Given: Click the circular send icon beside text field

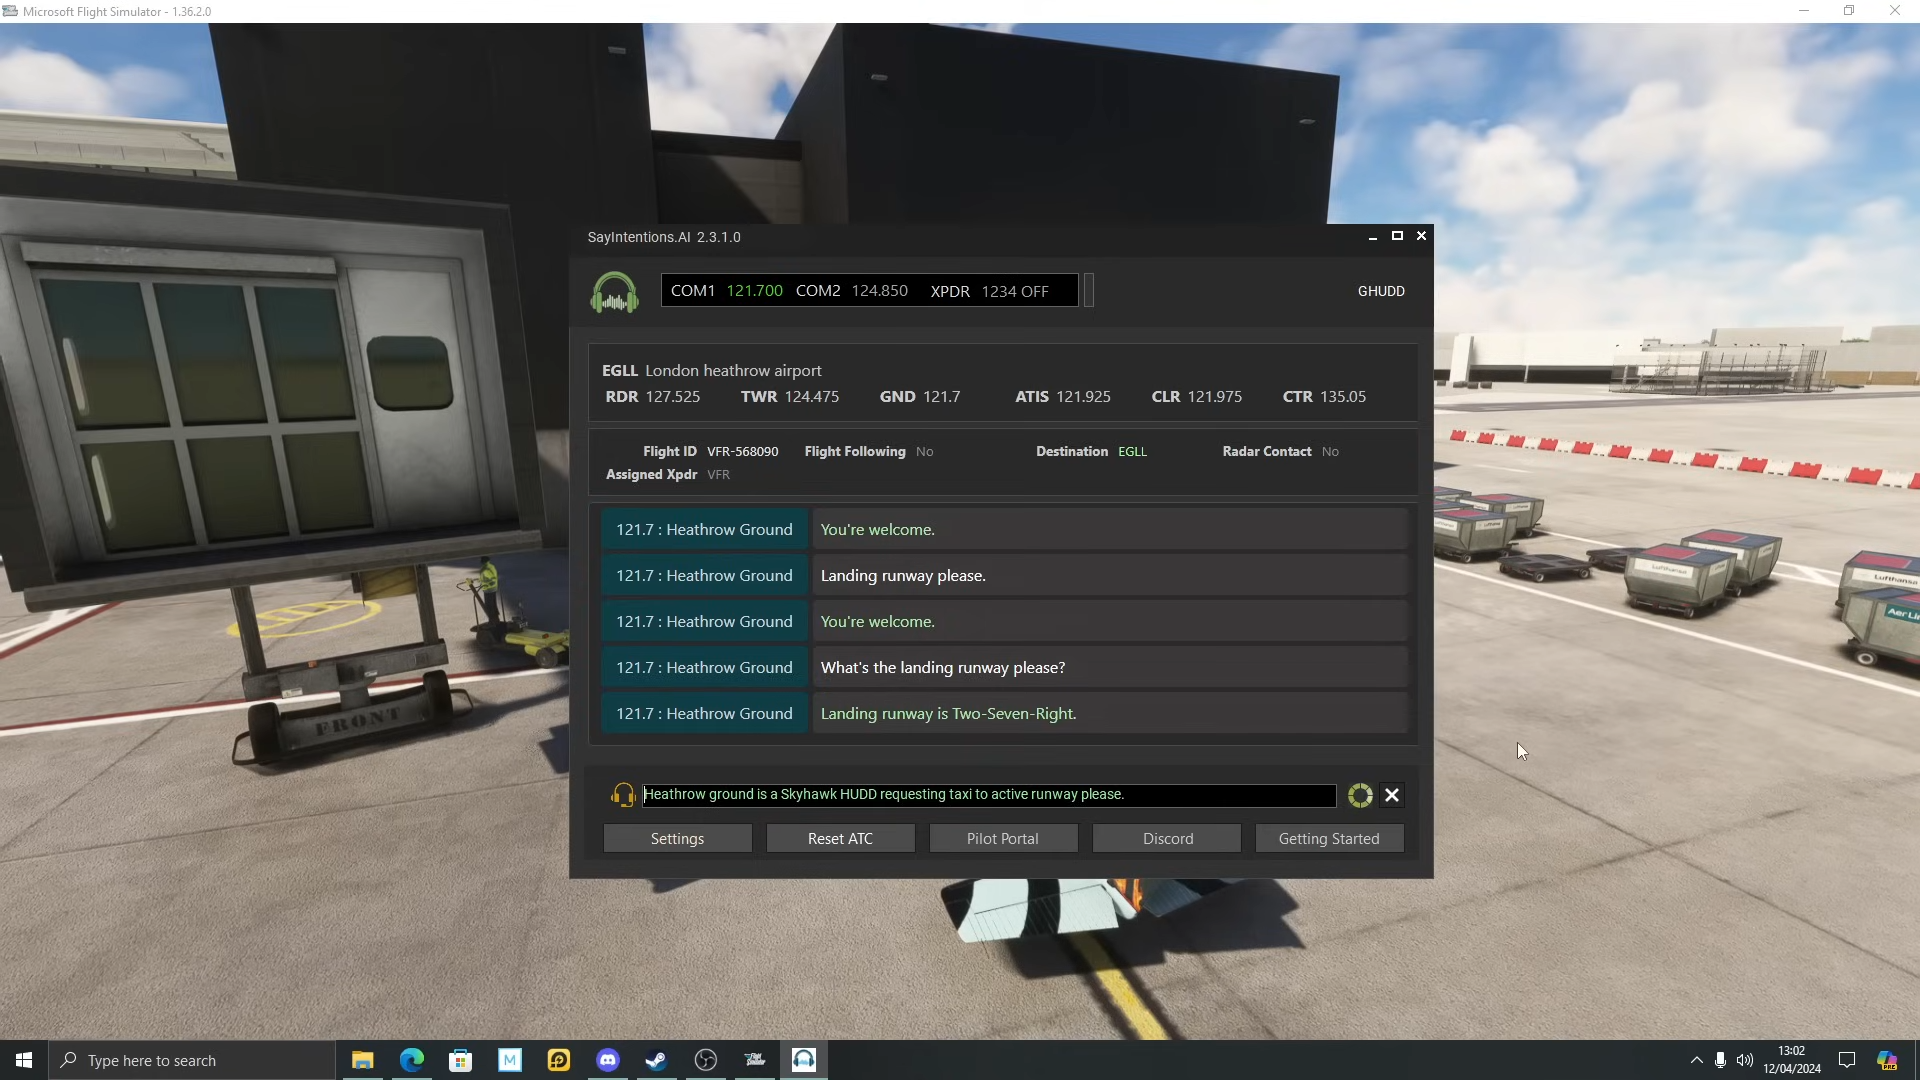Looking at the screenshot, I should click(1359, 795).
